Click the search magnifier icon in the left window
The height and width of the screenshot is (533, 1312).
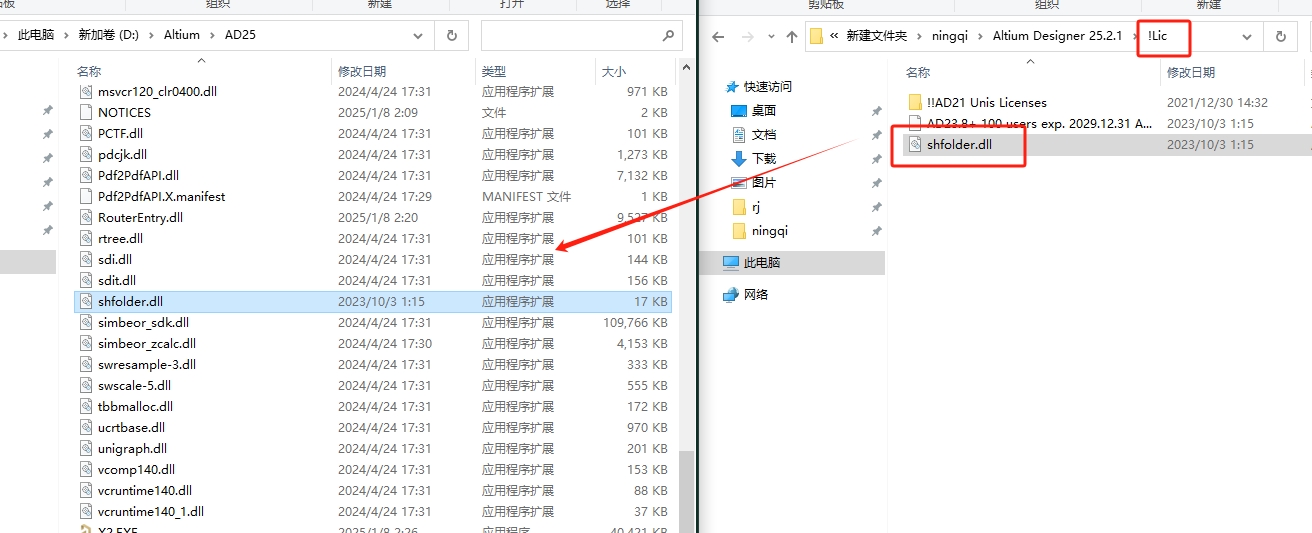(668, 35)
